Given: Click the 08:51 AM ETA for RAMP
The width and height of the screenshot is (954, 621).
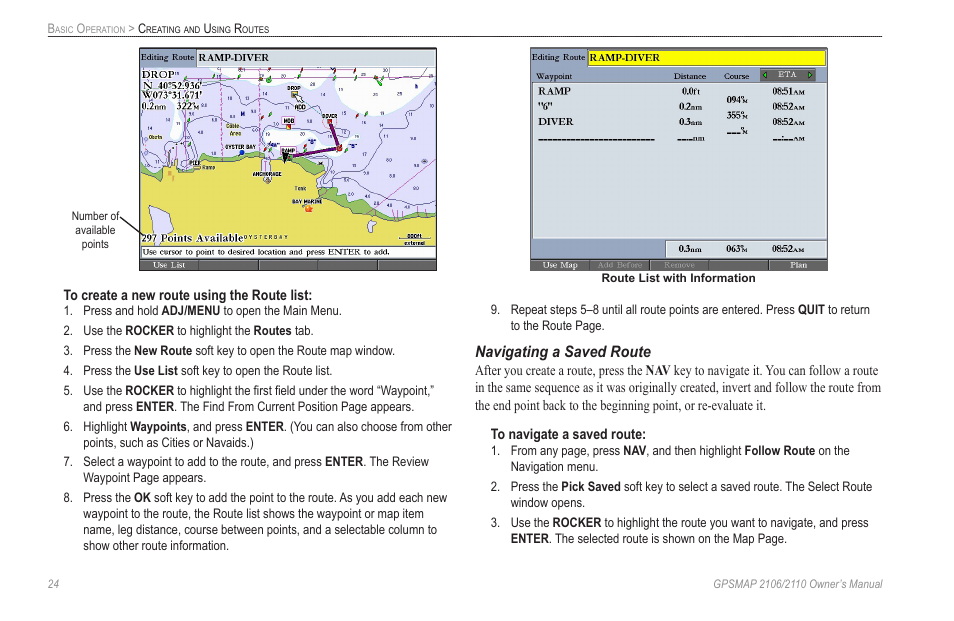Looking at the screenshot, I should point(789,91).
